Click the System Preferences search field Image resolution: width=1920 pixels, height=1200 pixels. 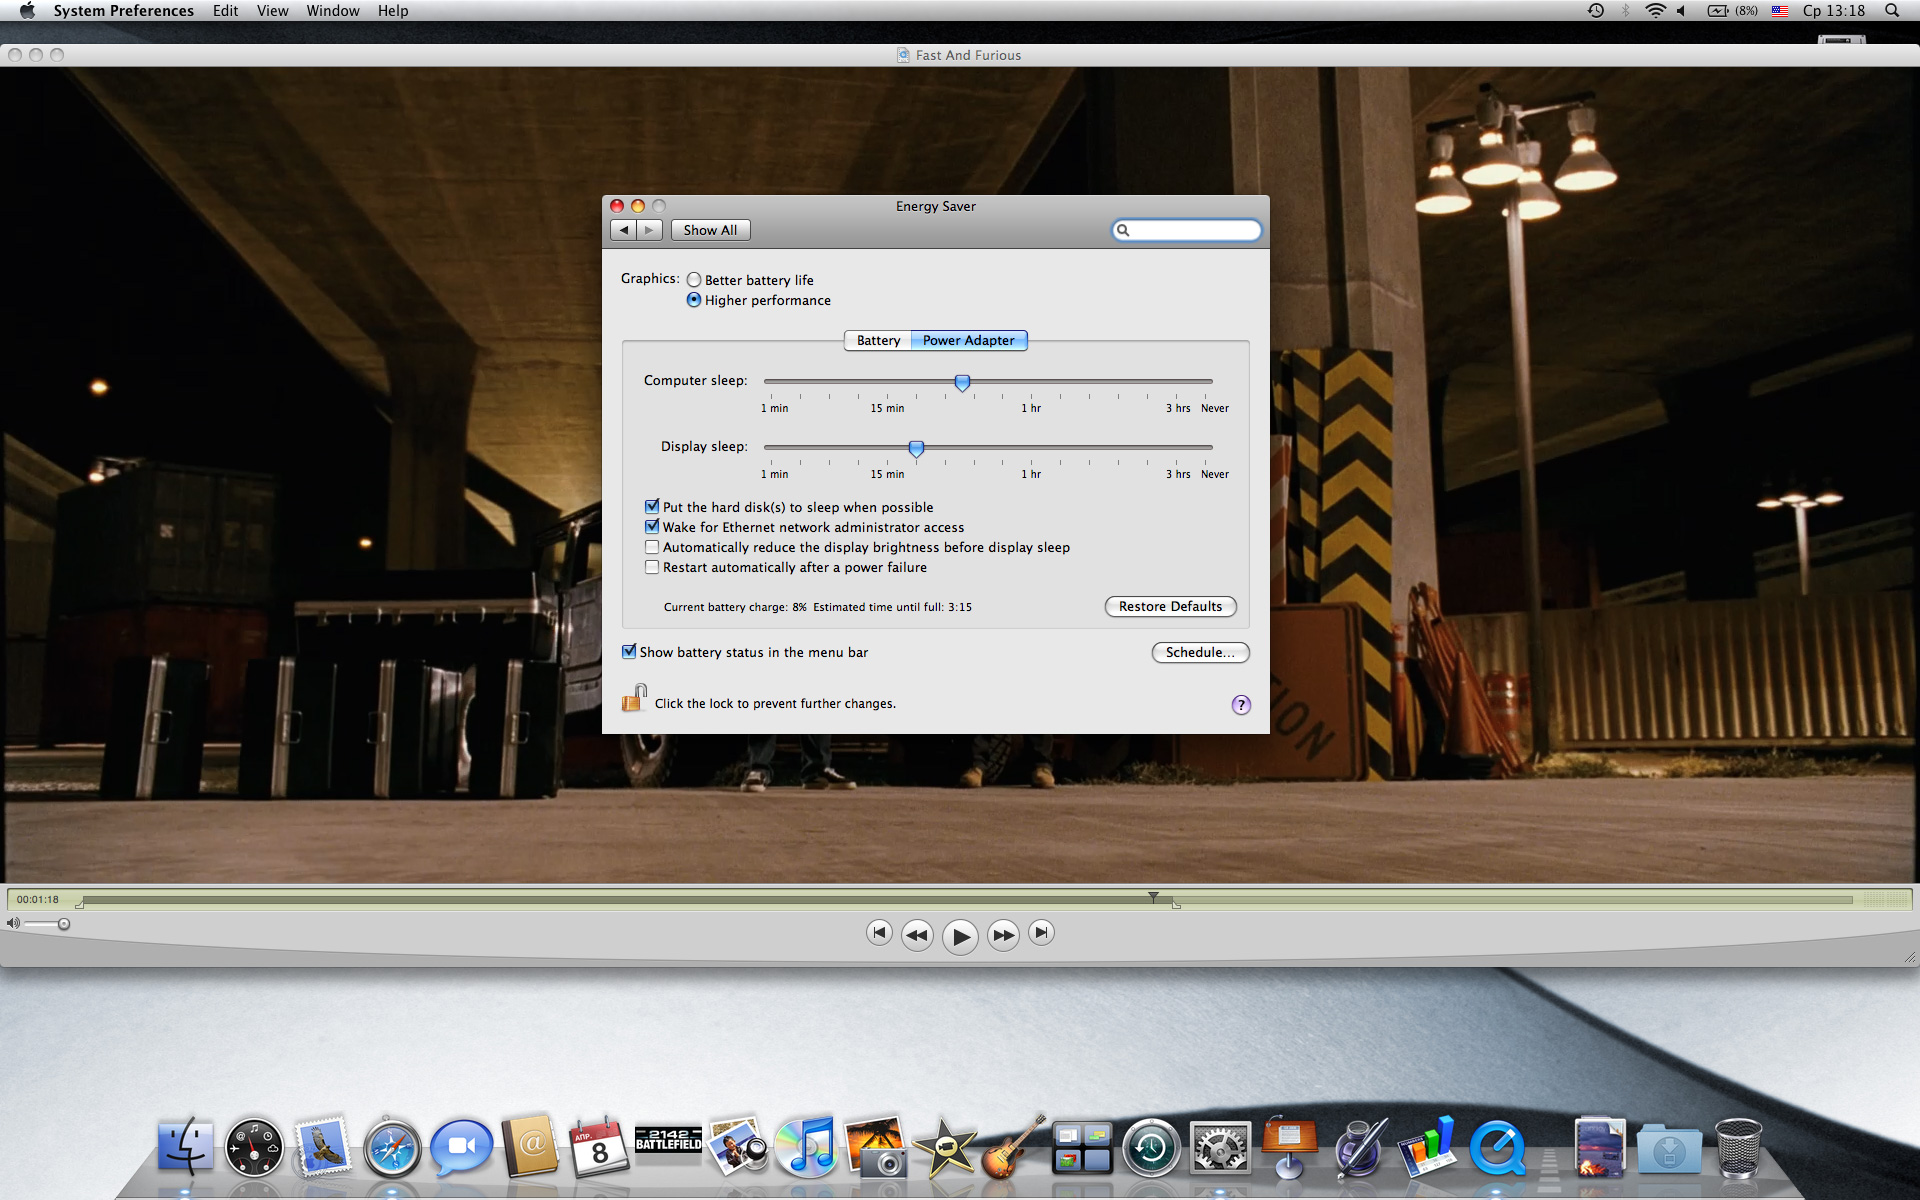(x=1187, y=230)
